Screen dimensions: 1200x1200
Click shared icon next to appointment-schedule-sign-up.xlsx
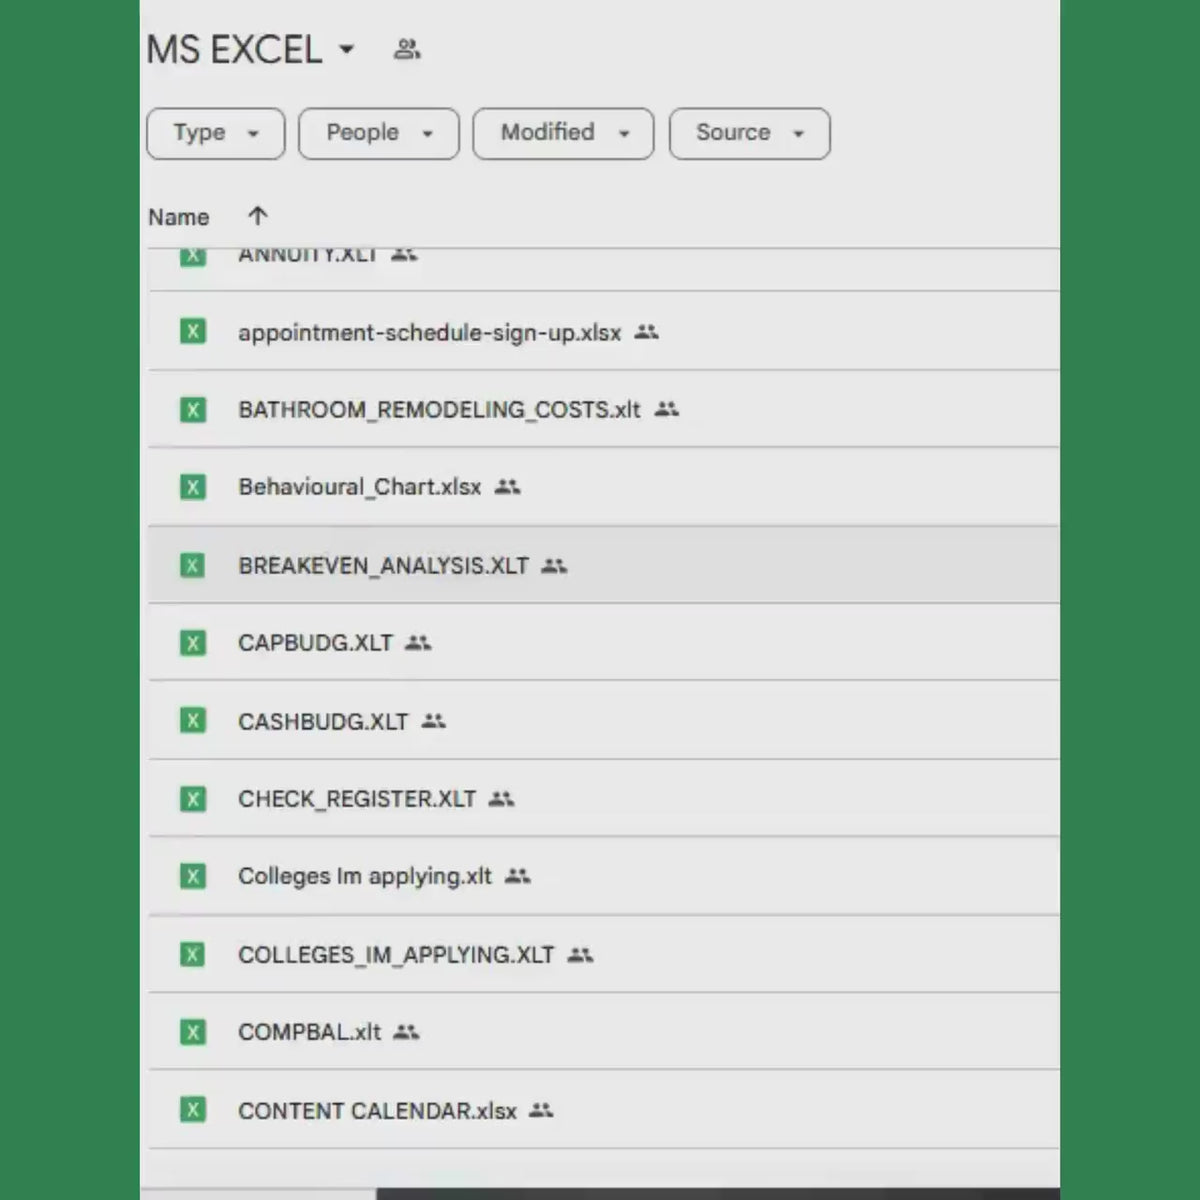click(647, 331)
